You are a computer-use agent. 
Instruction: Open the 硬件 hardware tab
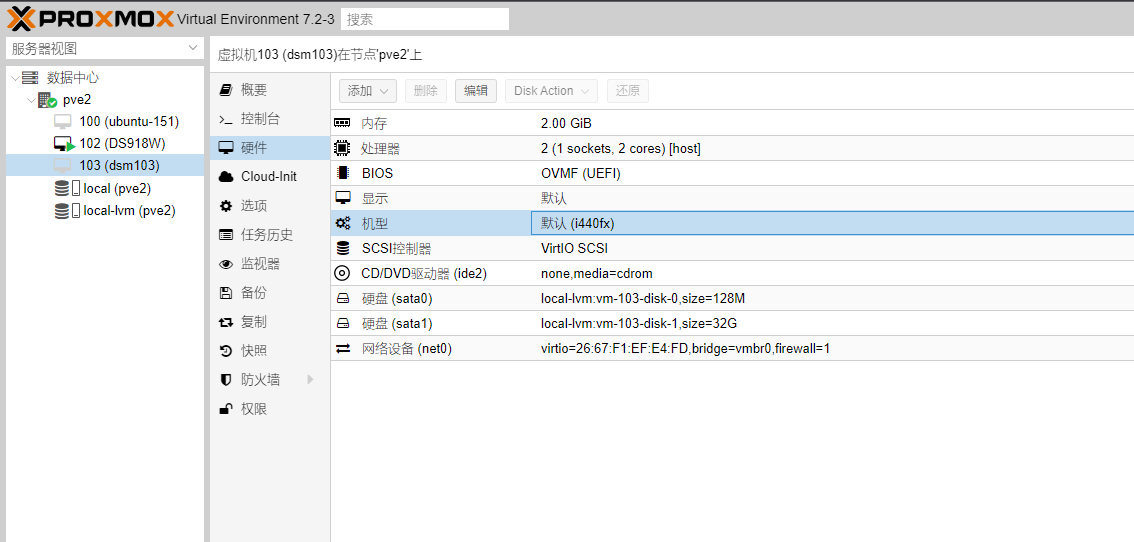click(x=270, y=148)
